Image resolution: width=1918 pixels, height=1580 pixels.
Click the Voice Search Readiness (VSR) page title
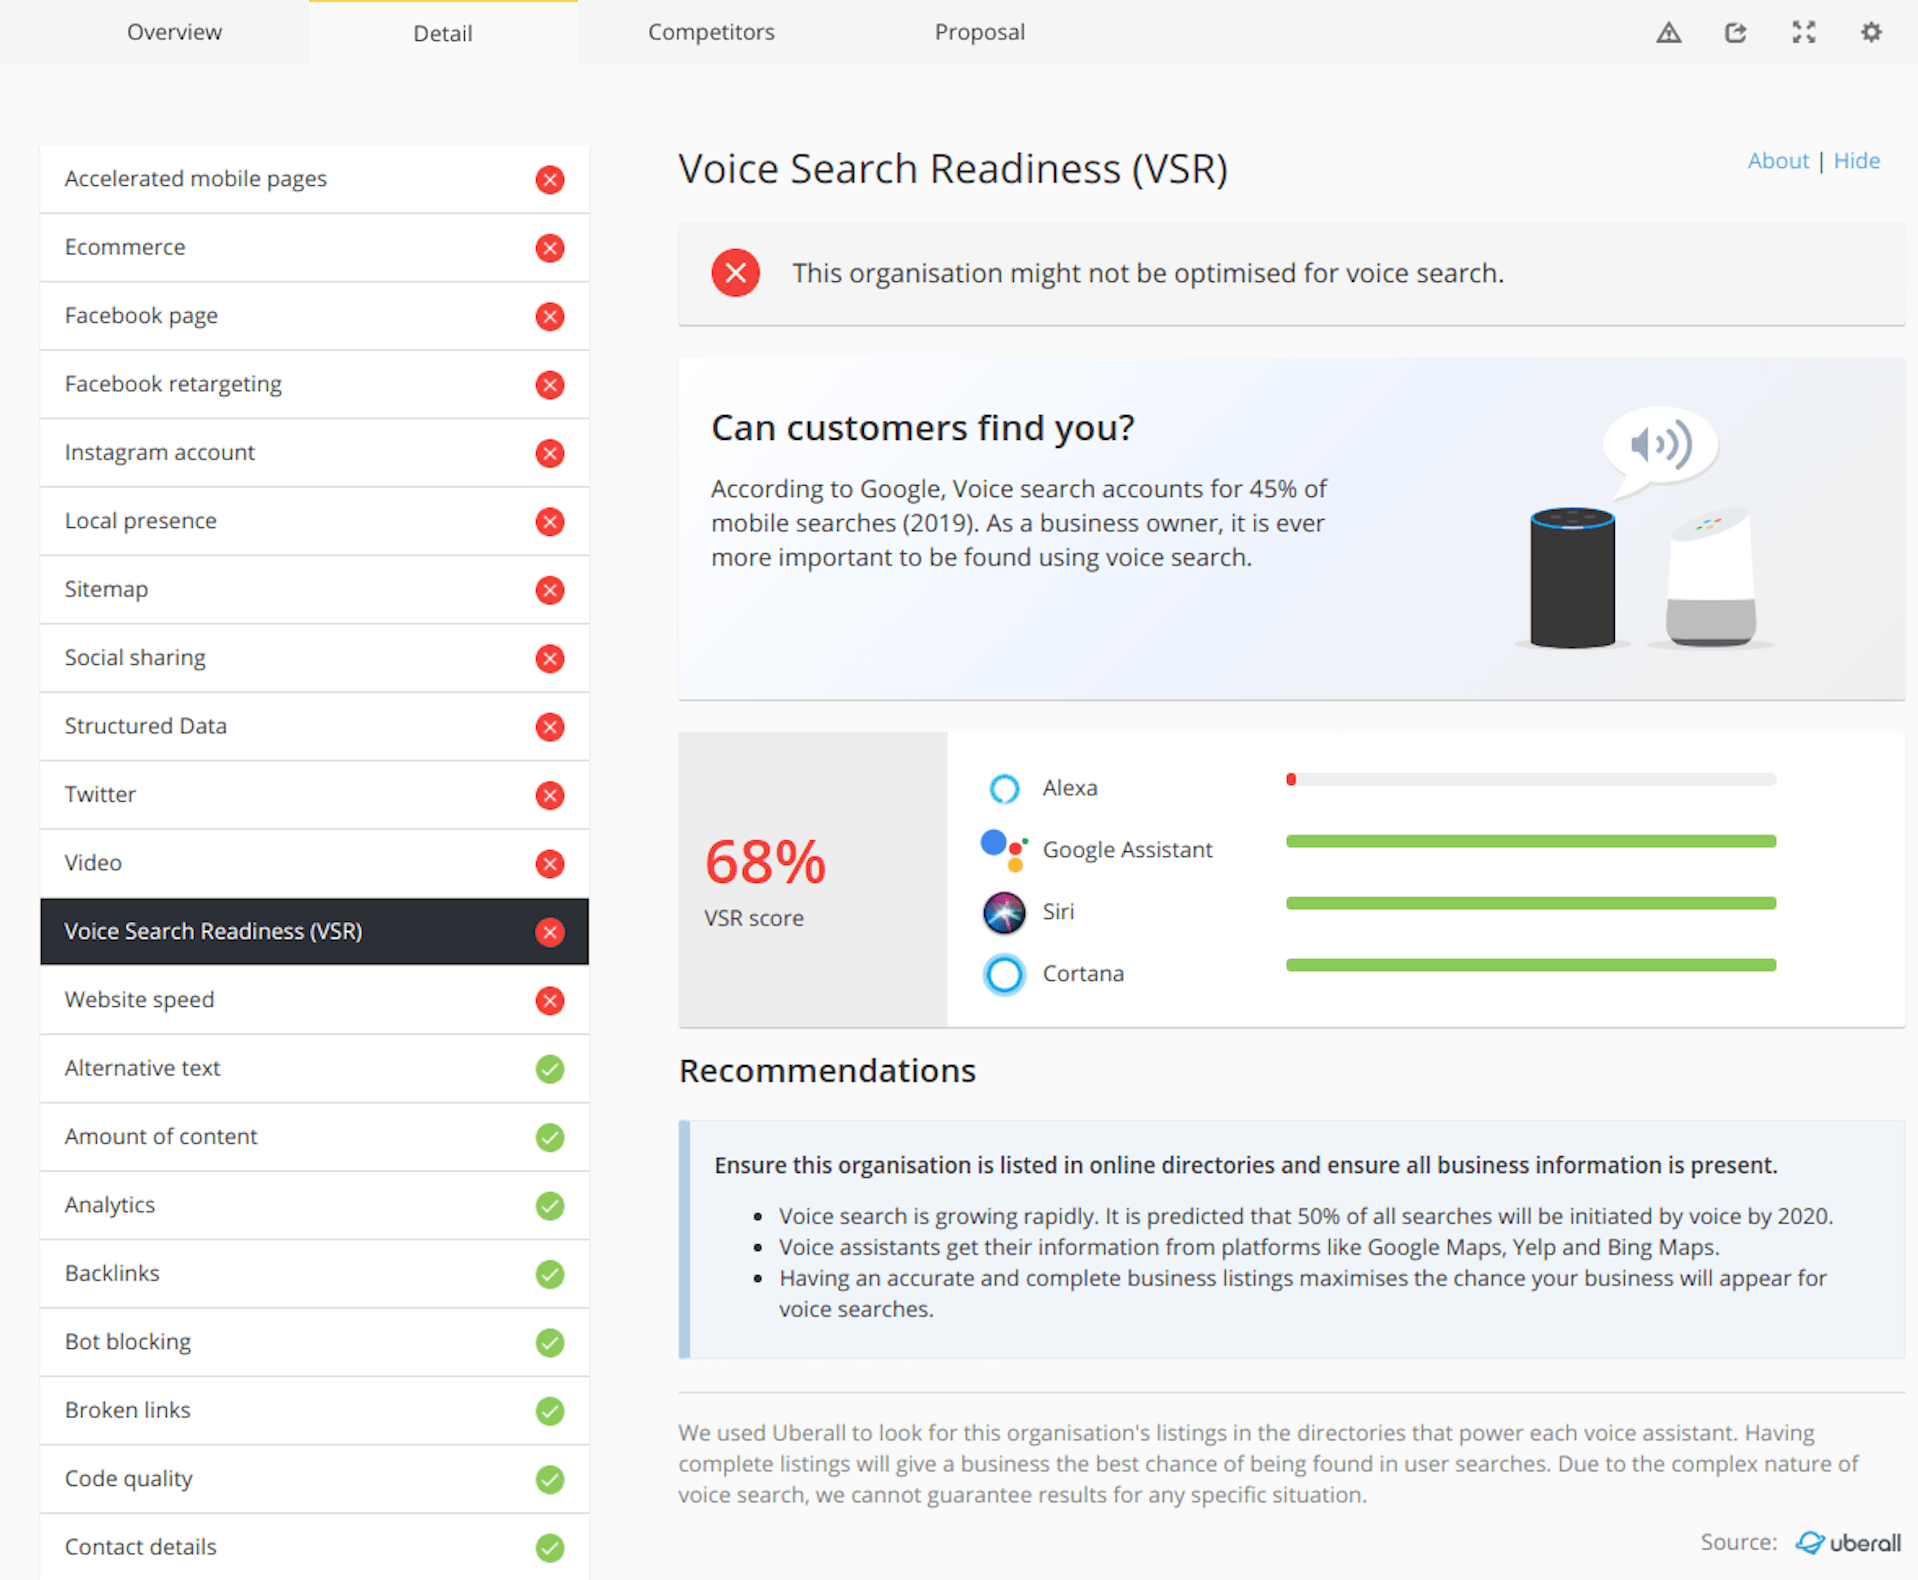tap(953, 169)
